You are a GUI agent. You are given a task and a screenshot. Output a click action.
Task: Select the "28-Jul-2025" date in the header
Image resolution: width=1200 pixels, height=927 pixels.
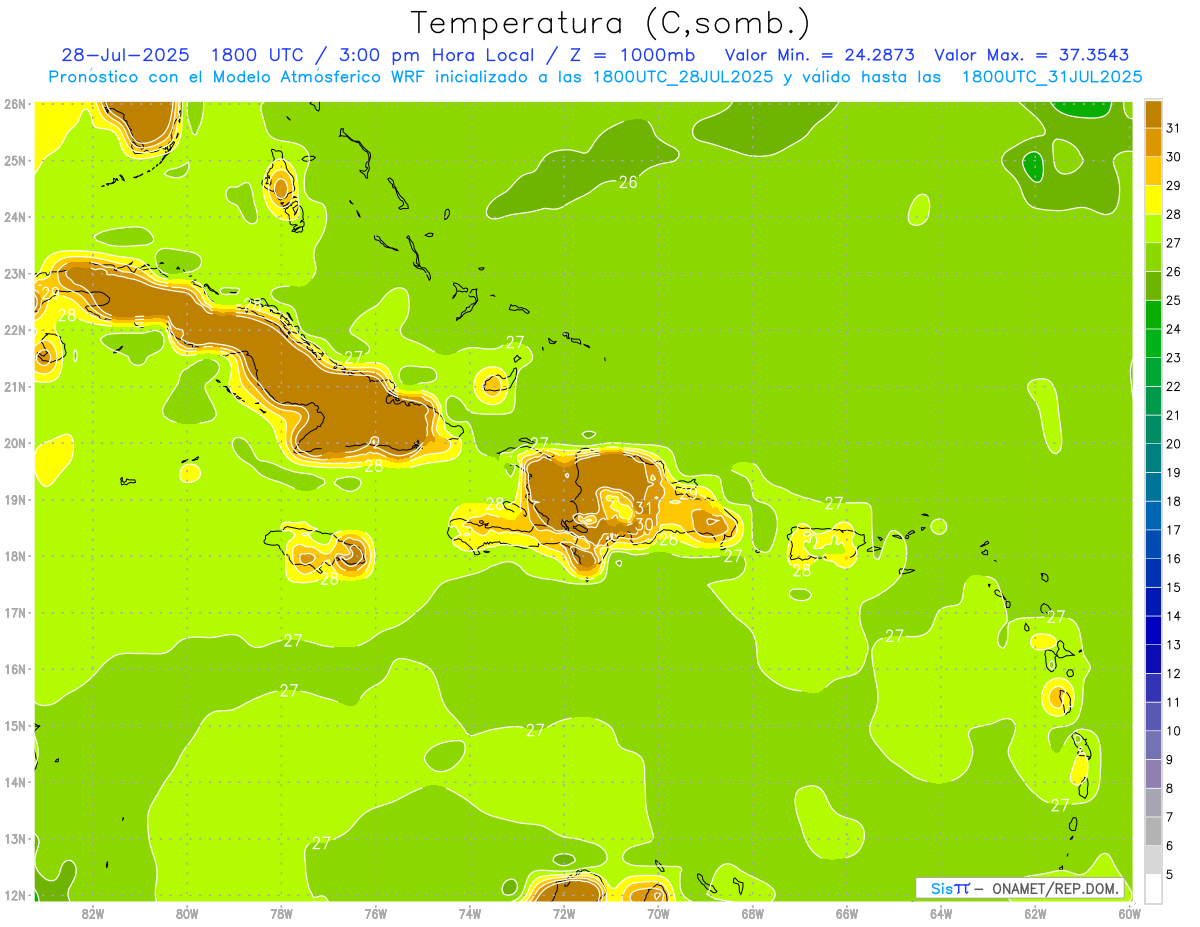pos(125,55)
